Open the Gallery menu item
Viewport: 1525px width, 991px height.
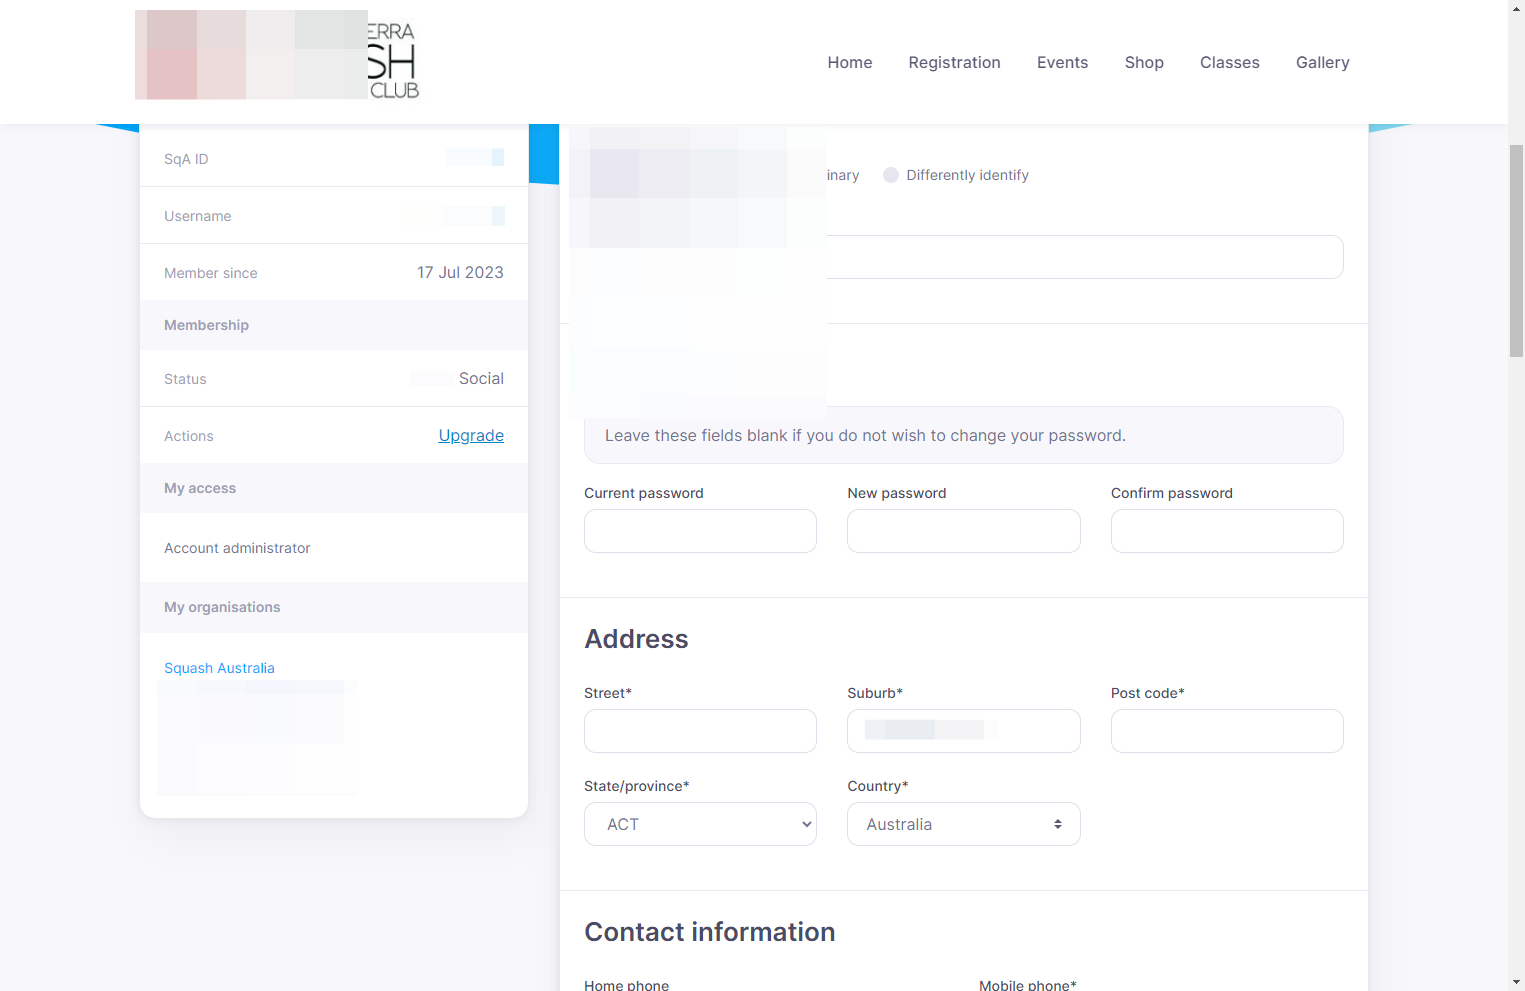click(1323, 62)
